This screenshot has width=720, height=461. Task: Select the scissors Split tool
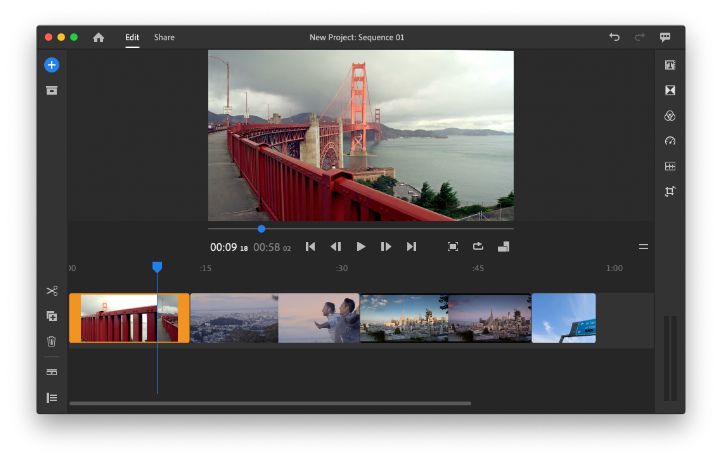click(51, 291)
